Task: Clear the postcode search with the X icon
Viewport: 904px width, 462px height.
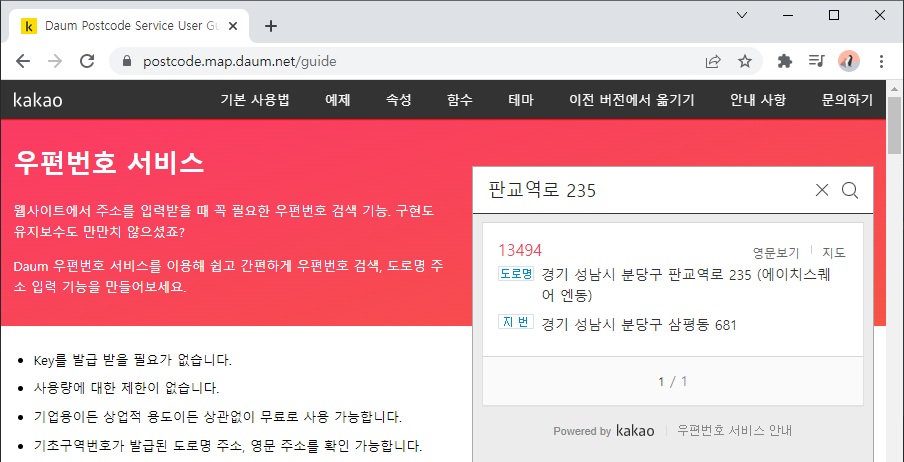Action: pyautogui.click(x=822, y=190)
